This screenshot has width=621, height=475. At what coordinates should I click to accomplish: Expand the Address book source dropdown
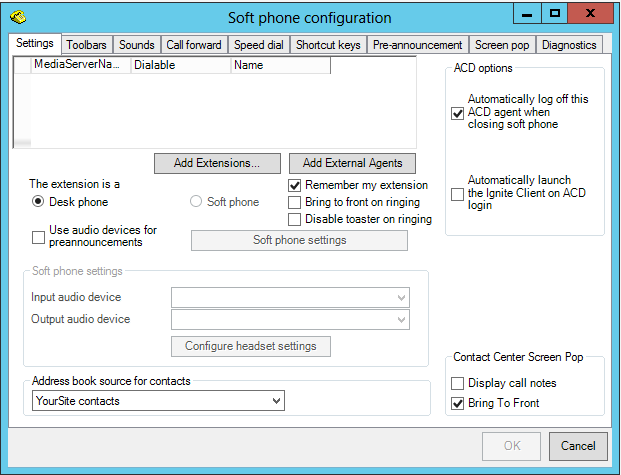[x=276, y=401]
